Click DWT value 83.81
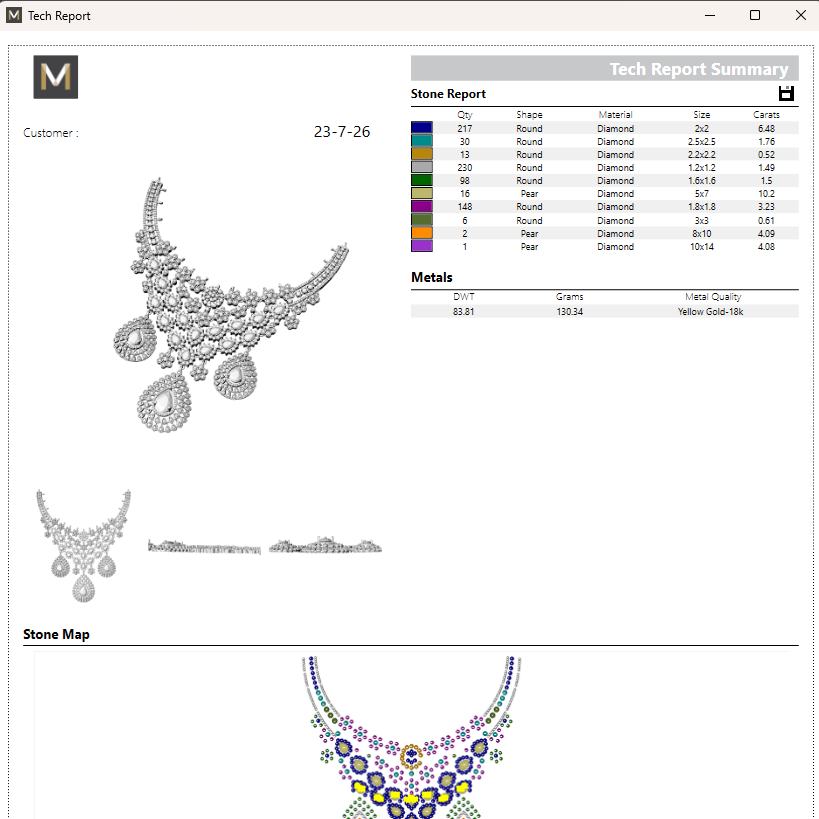819x819 pixels. pos(463,312)
